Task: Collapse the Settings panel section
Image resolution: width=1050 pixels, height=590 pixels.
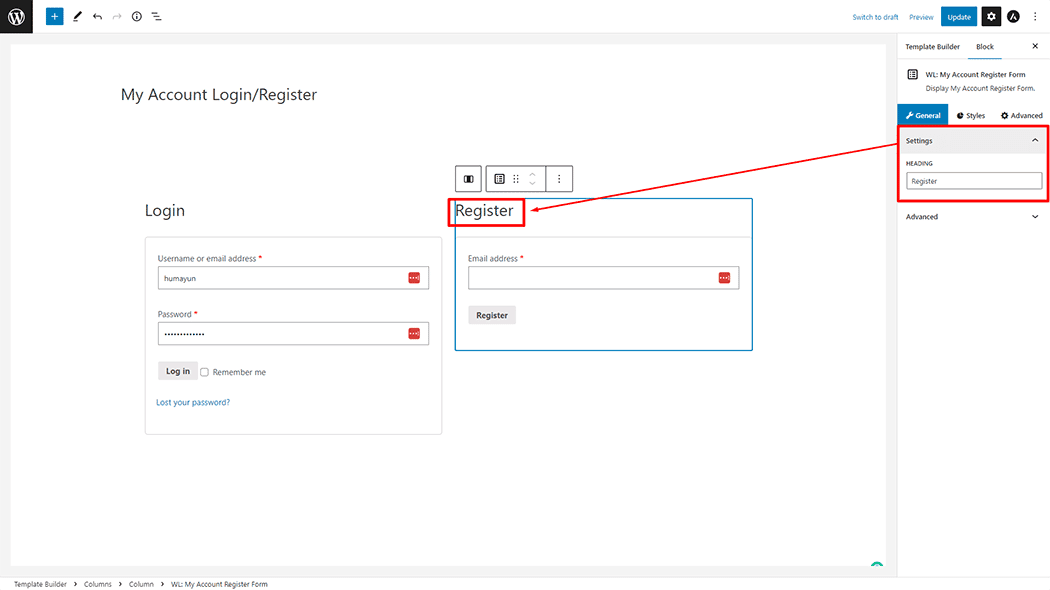Action: pos(1035,140)
